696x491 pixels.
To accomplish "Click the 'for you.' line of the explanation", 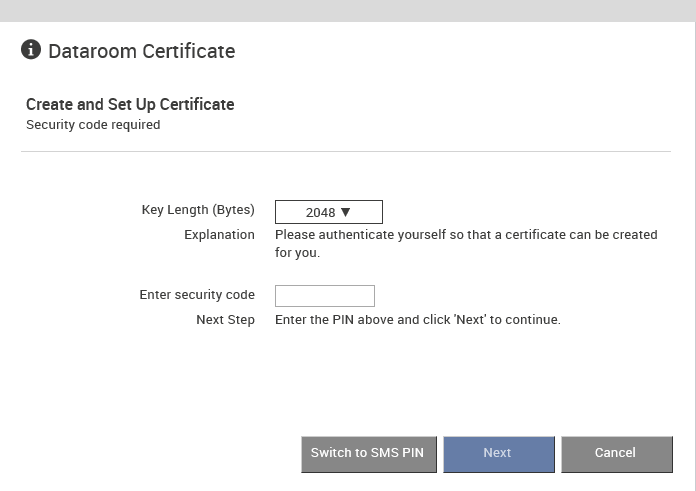I will (x=297, y=253).
